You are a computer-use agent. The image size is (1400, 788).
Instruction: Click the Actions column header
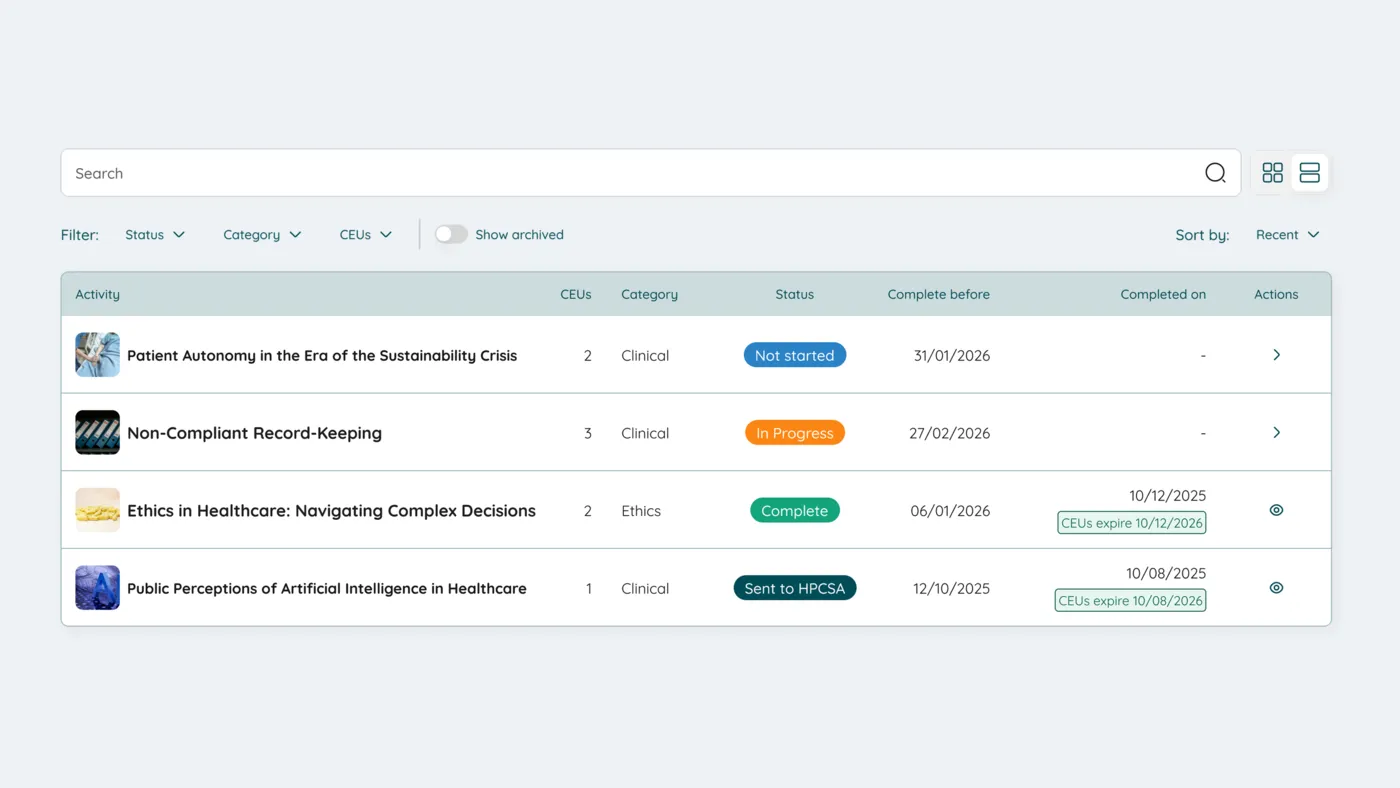pos(1276,294)
